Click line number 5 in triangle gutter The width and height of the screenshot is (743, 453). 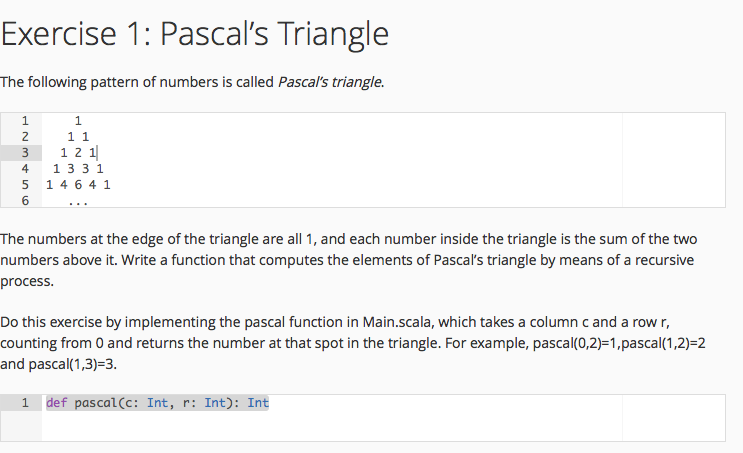point(25,185)
